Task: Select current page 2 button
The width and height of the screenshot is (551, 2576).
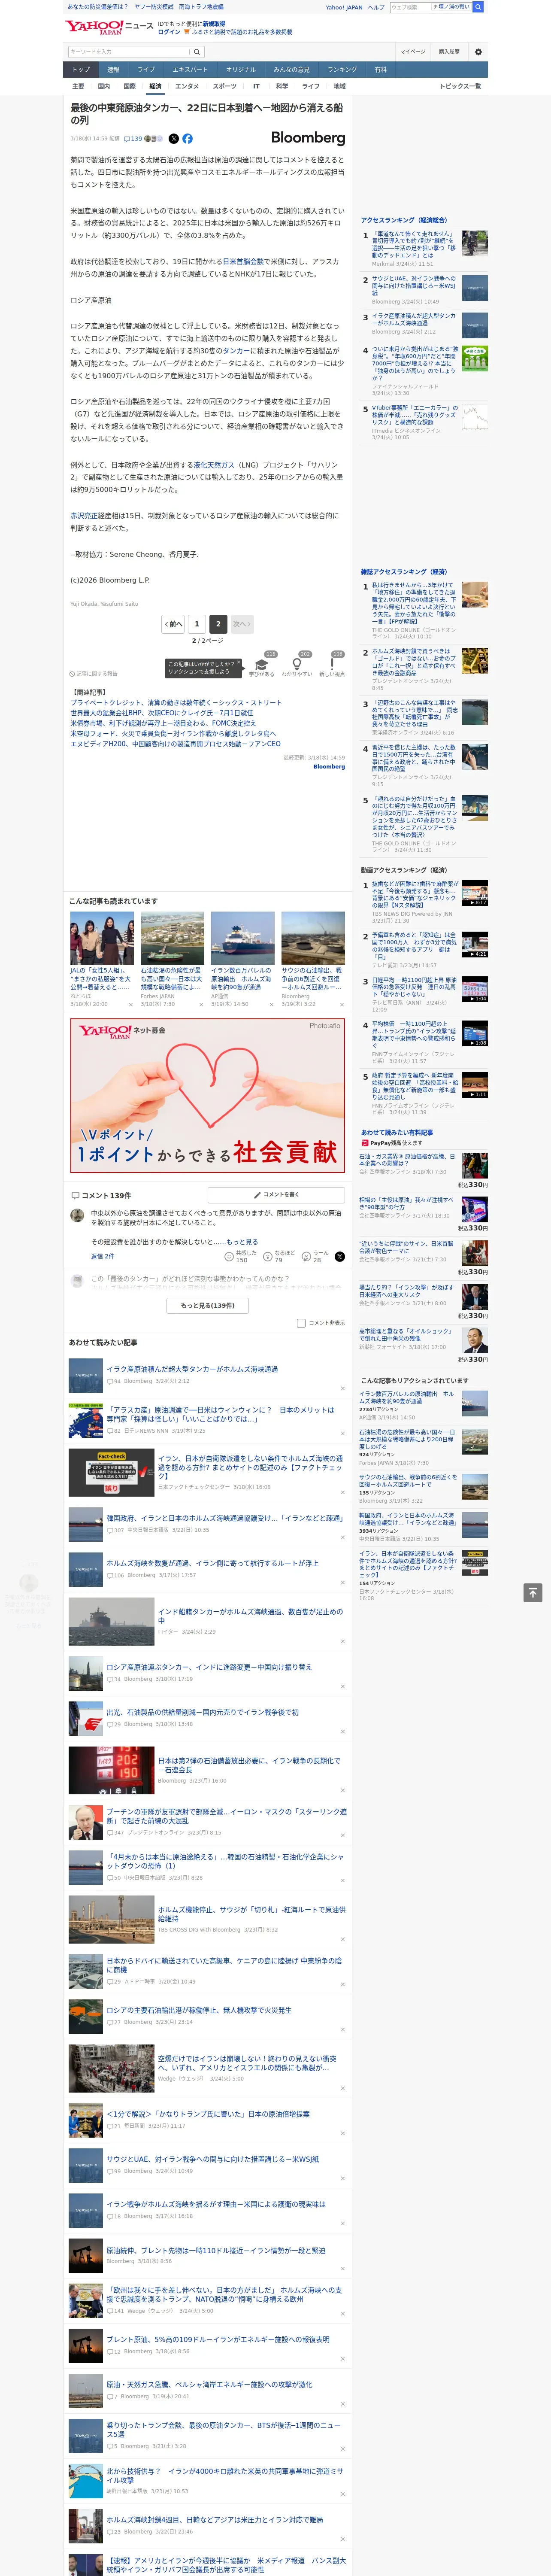Action: (x=218, y=624)
